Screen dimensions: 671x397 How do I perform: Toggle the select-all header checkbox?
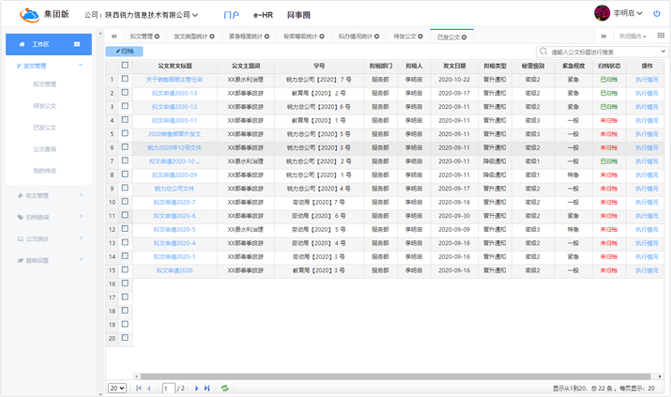tap(125, 65)
